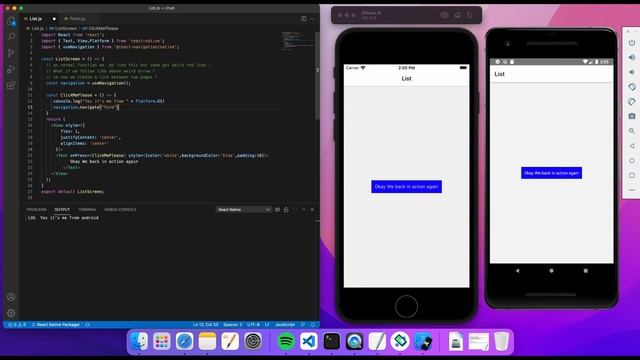Open notifications bell in status bar
Viewport: 640px width, 360px height.
313,325
